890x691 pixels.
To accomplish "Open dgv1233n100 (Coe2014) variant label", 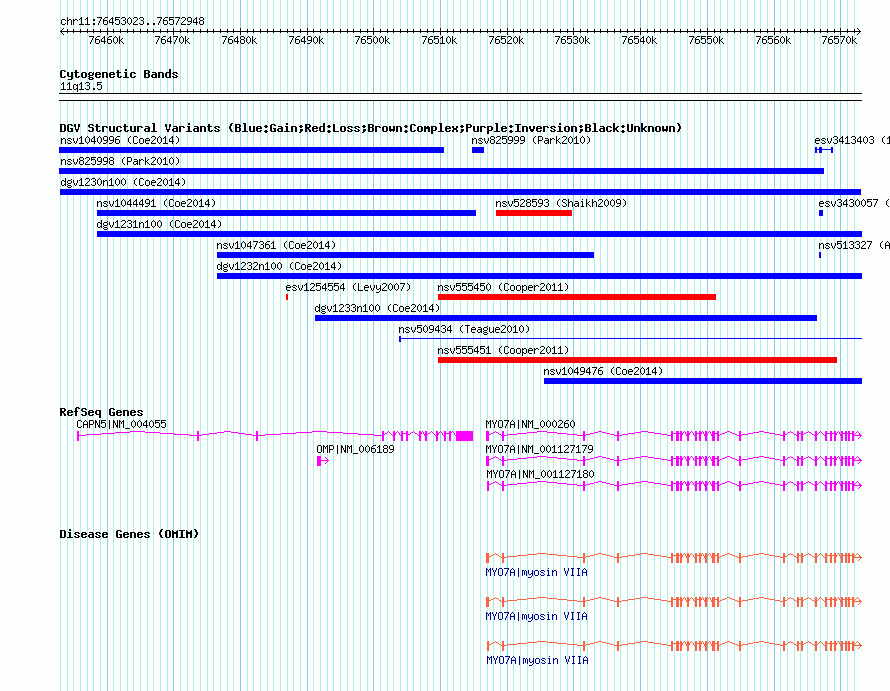I will (x=377, y=308).
